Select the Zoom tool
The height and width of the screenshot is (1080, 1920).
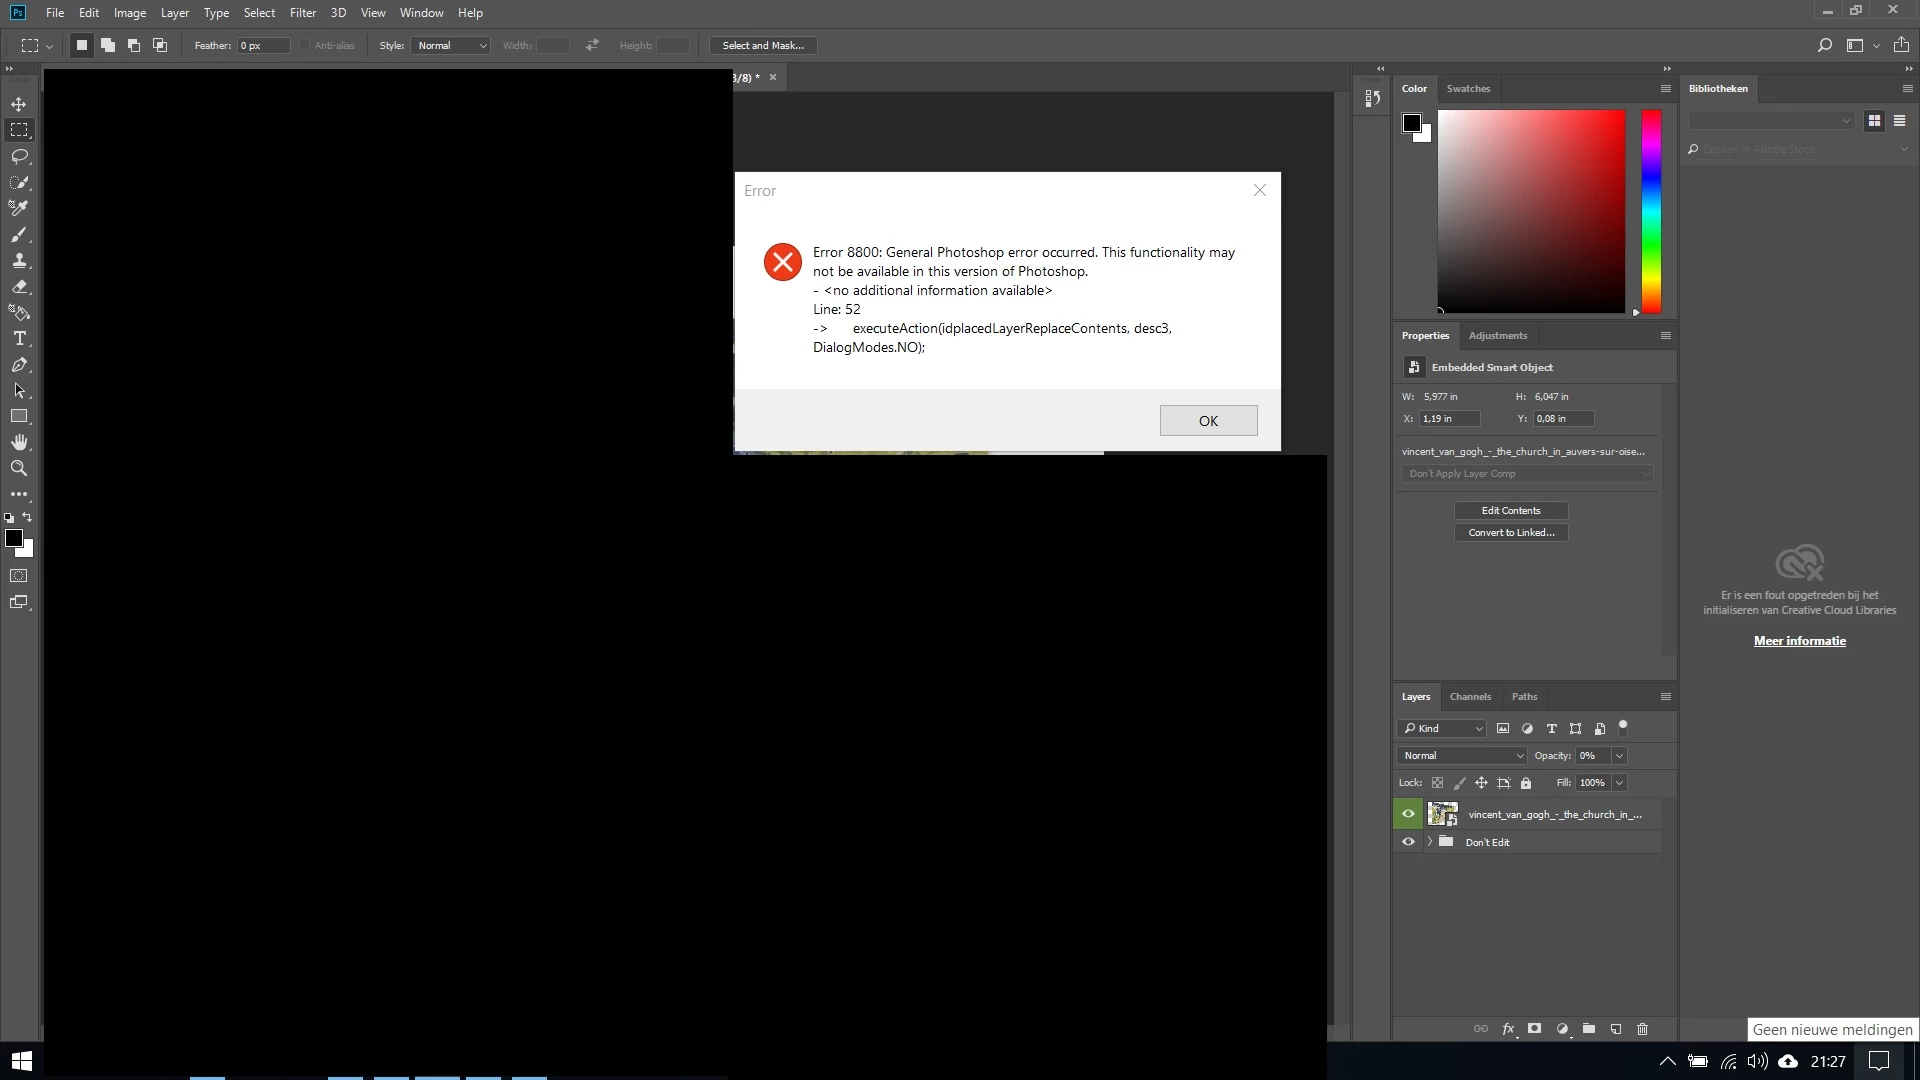pyautogui.click(x=19, y=468)
